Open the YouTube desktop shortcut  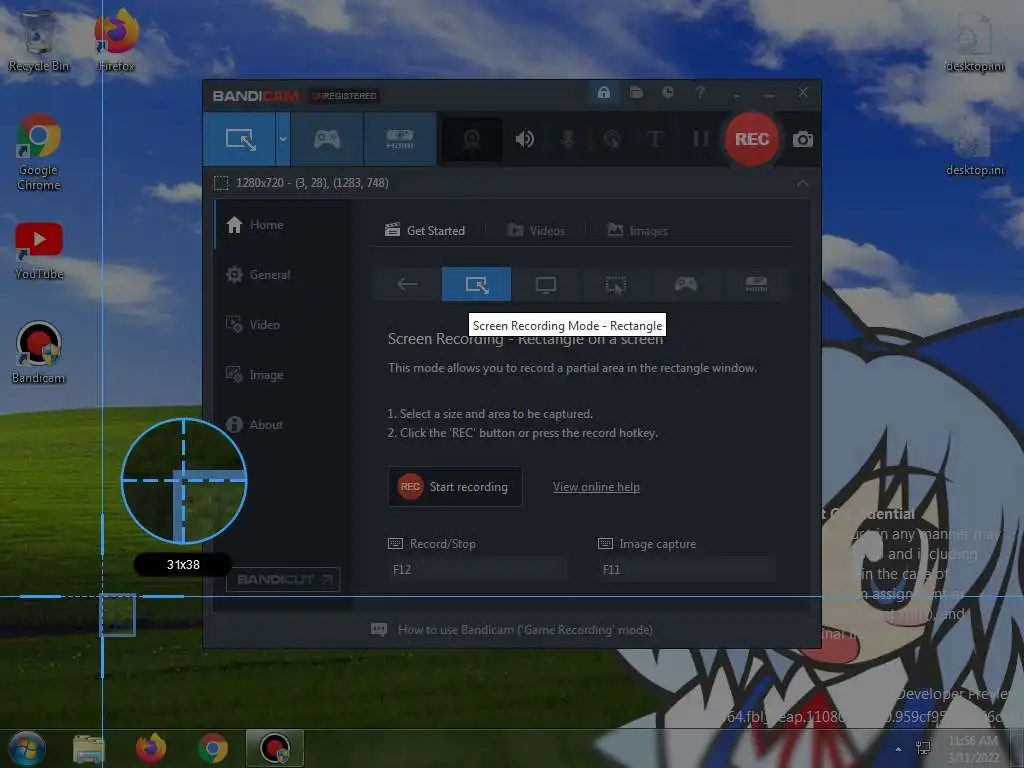pyautogui.click(x=39, y=251)
